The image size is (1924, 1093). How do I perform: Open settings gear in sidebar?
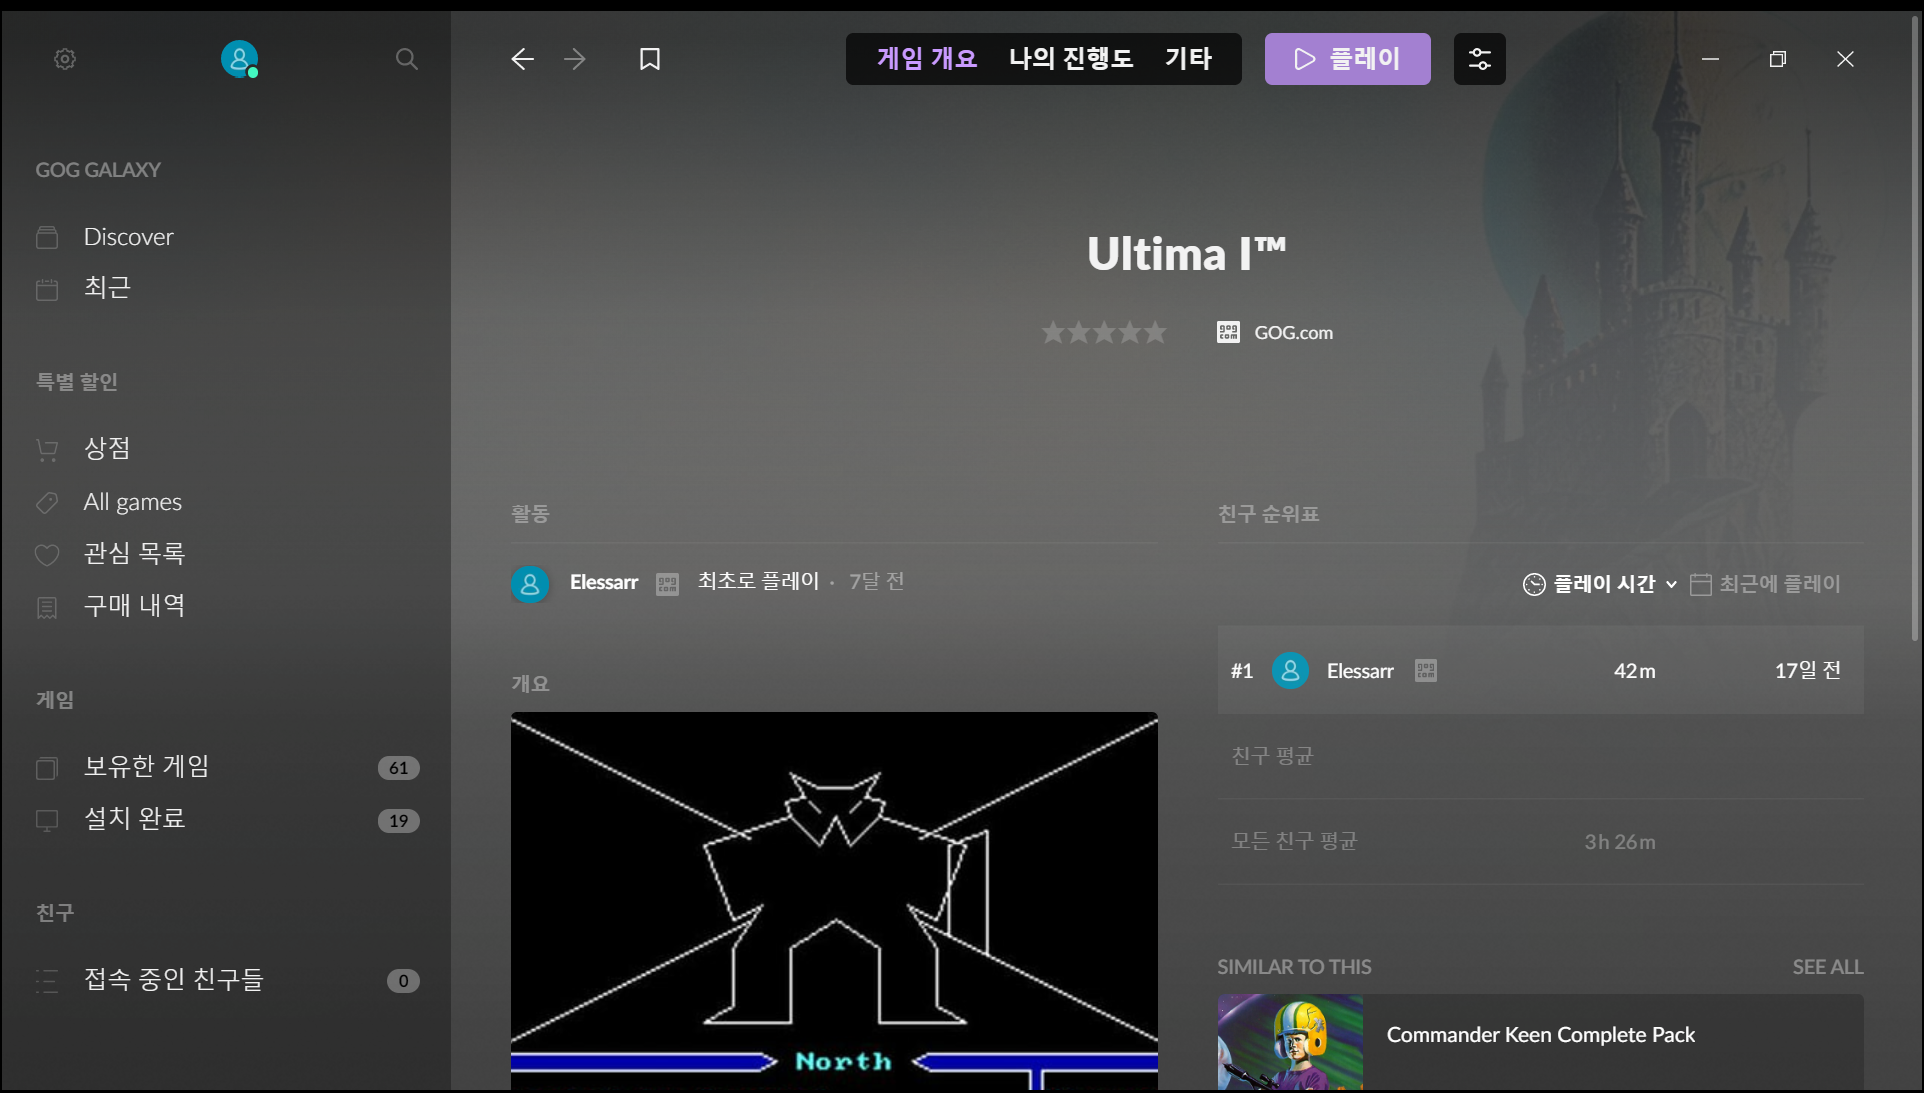pyautogui.click(x=65, y=59)
